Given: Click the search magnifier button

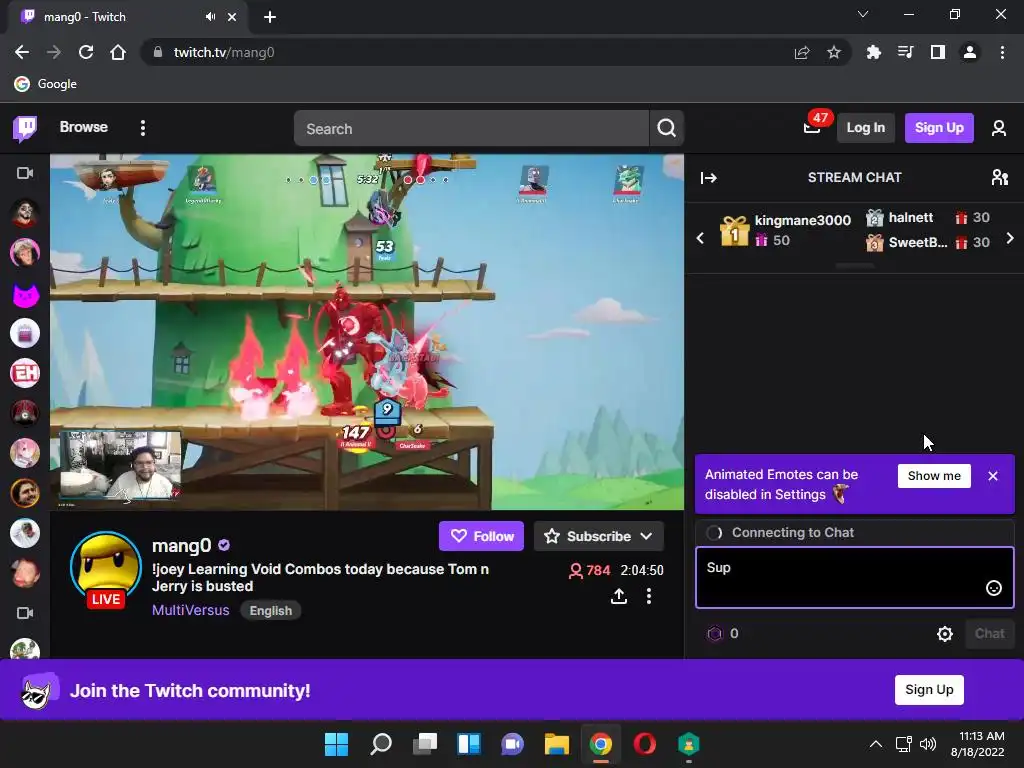Looking at the screenshot, I should pyautogui.click(x=666, y=128).
